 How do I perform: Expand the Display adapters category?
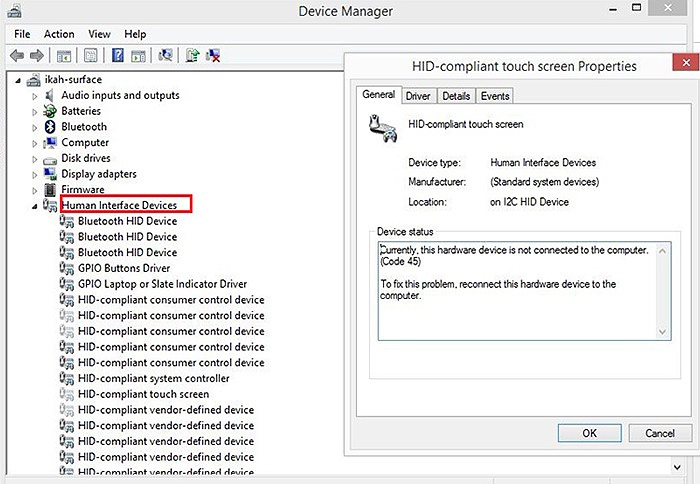tap(35, 174)
